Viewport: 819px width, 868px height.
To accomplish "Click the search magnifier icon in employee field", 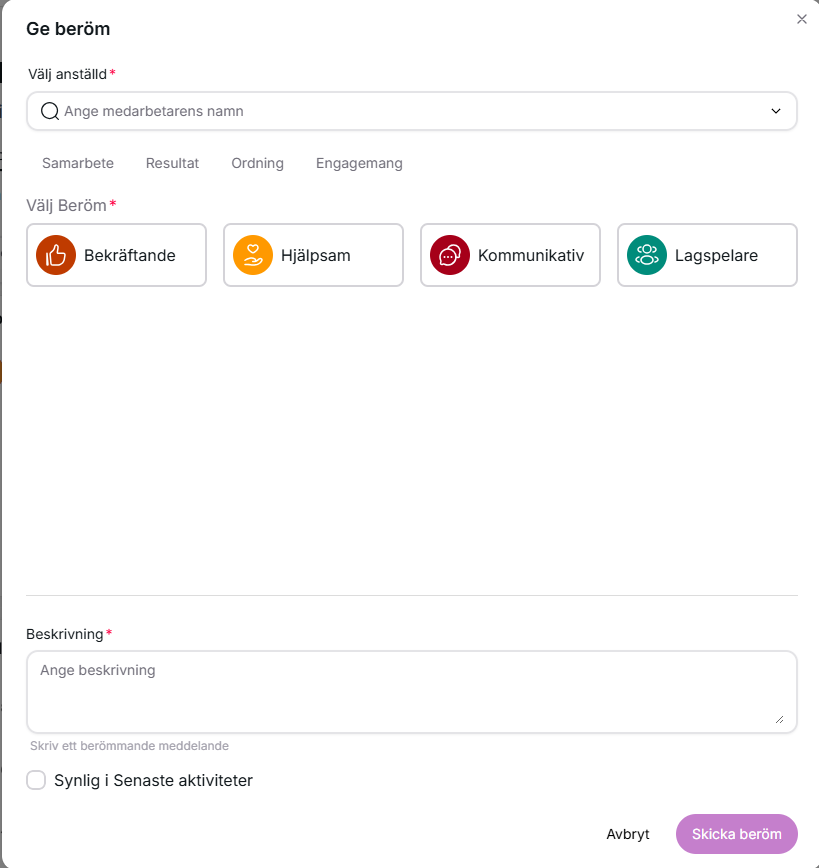I will click(50, 111).
